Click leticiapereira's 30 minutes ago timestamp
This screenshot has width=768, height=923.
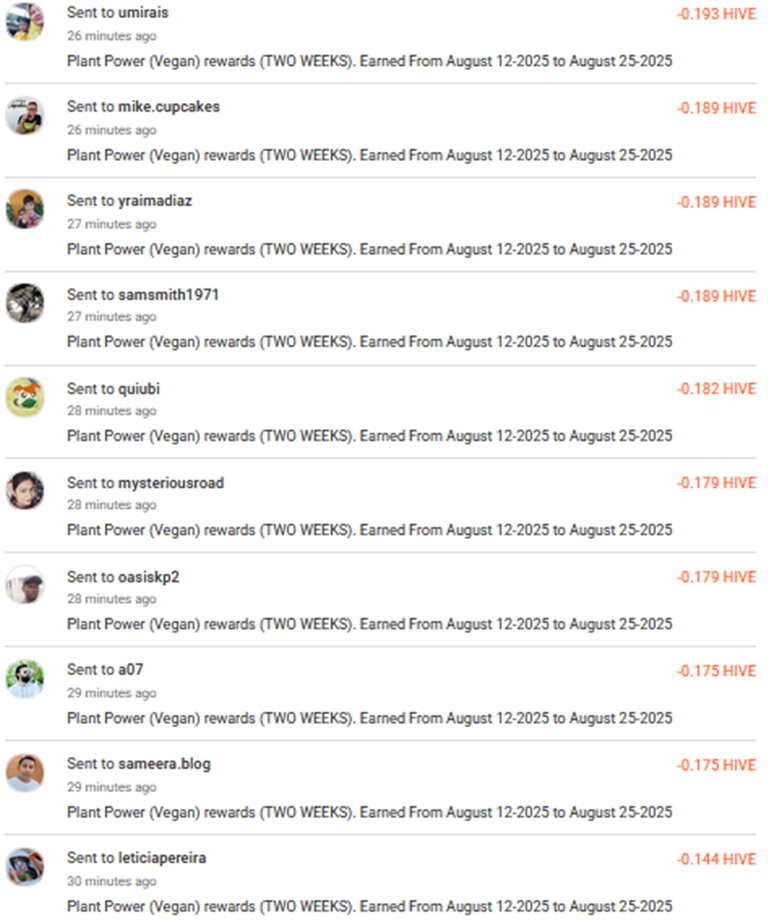(112, 881)
